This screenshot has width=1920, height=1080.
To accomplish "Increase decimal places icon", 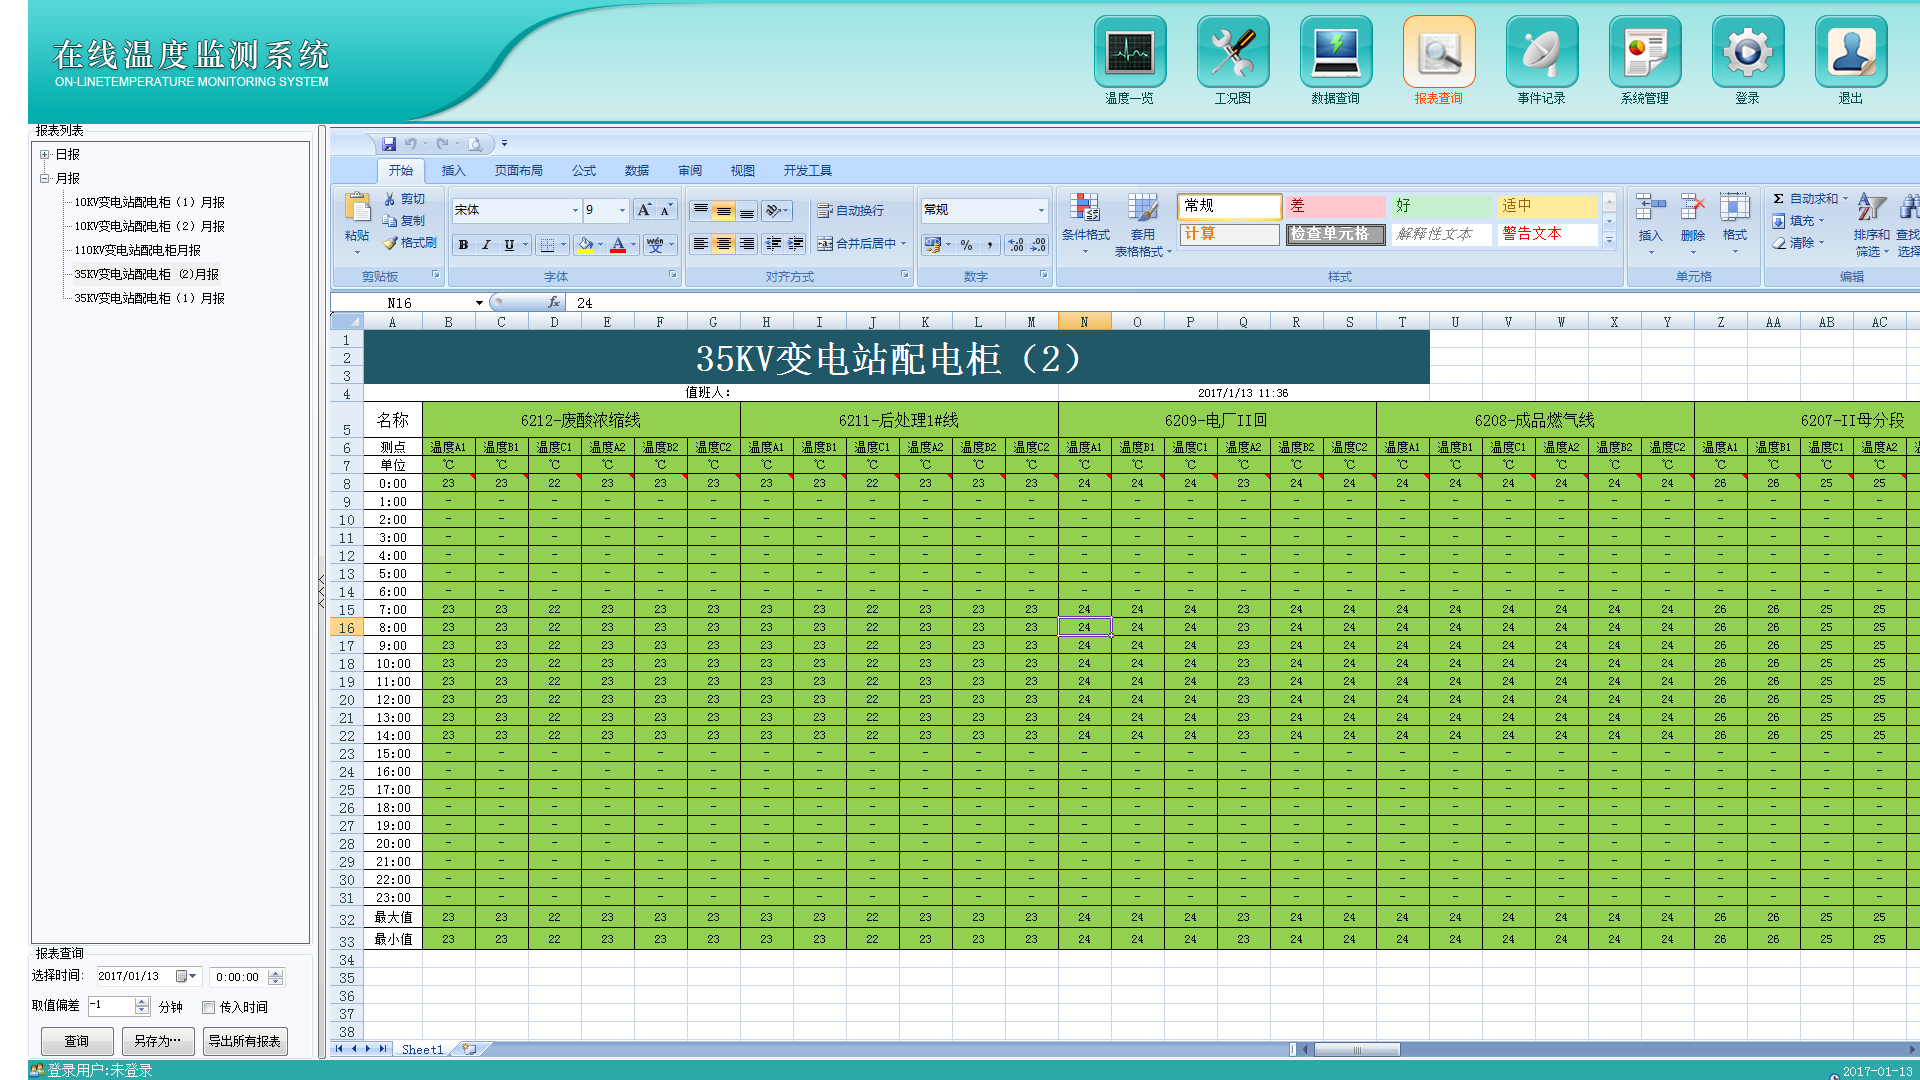I will [x=1016, y=244].
